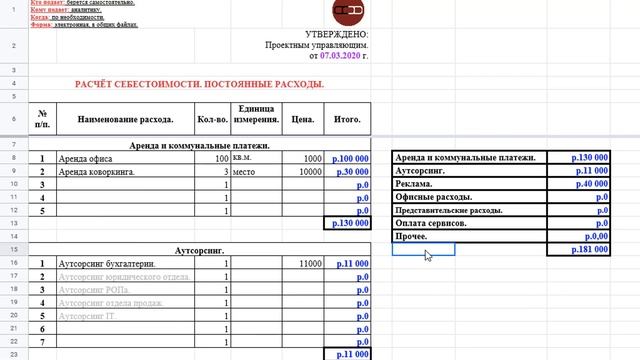
Task: Select 'Аутсорсинг IT.' cell
Action: pos(125,316)
